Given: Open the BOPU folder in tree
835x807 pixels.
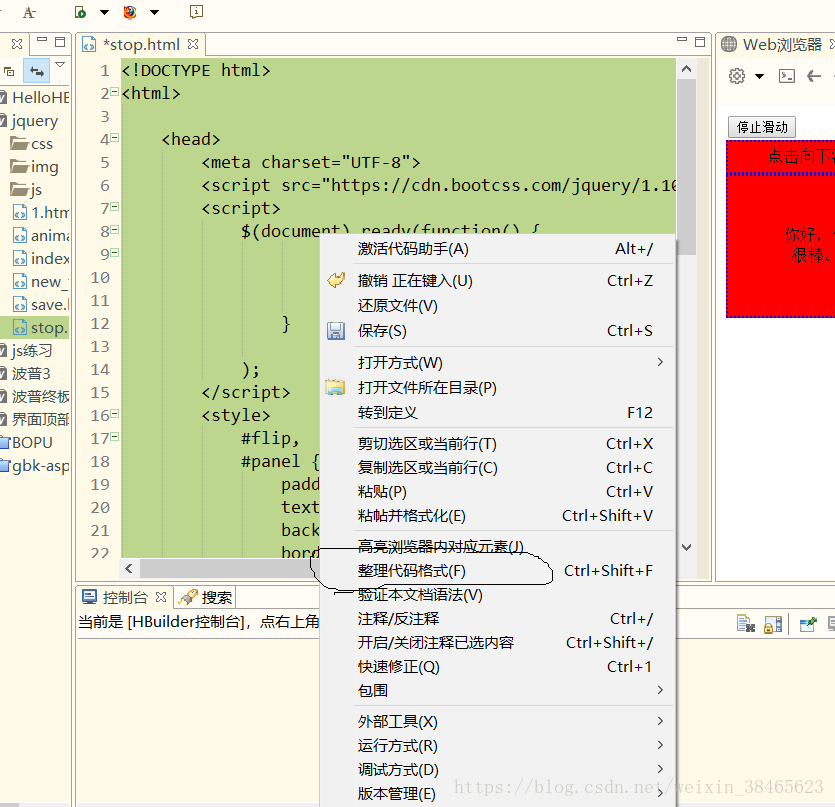Looking at the screenshot, I should [27, 443].
